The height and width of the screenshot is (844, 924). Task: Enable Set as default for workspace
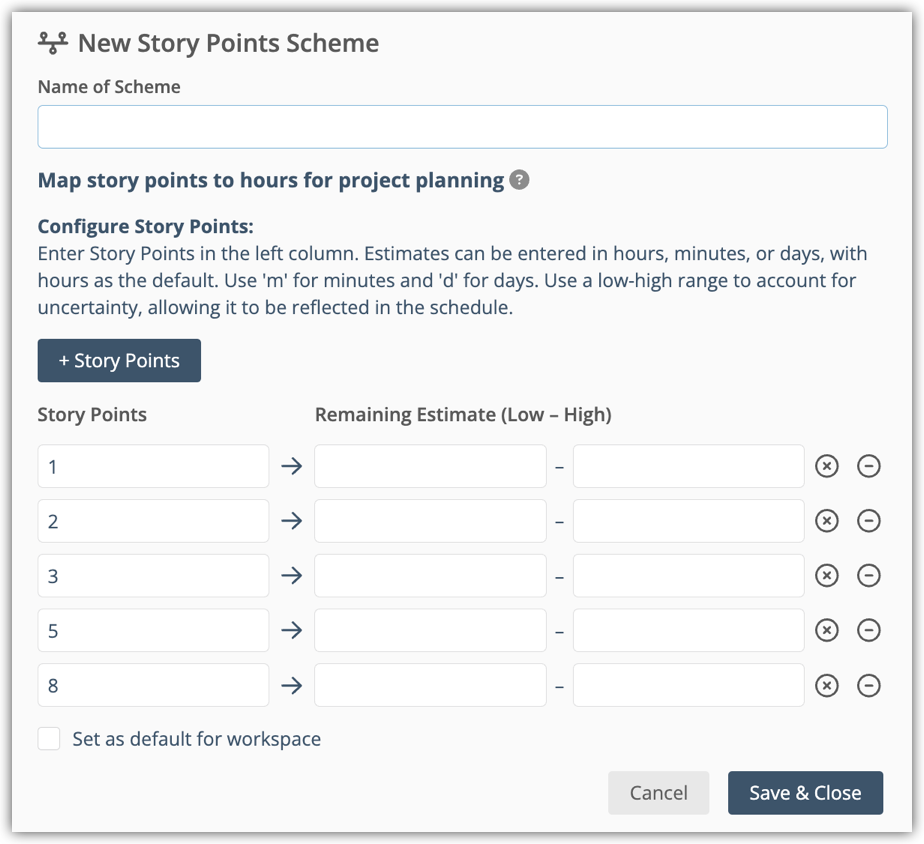(x=49, y=739)
